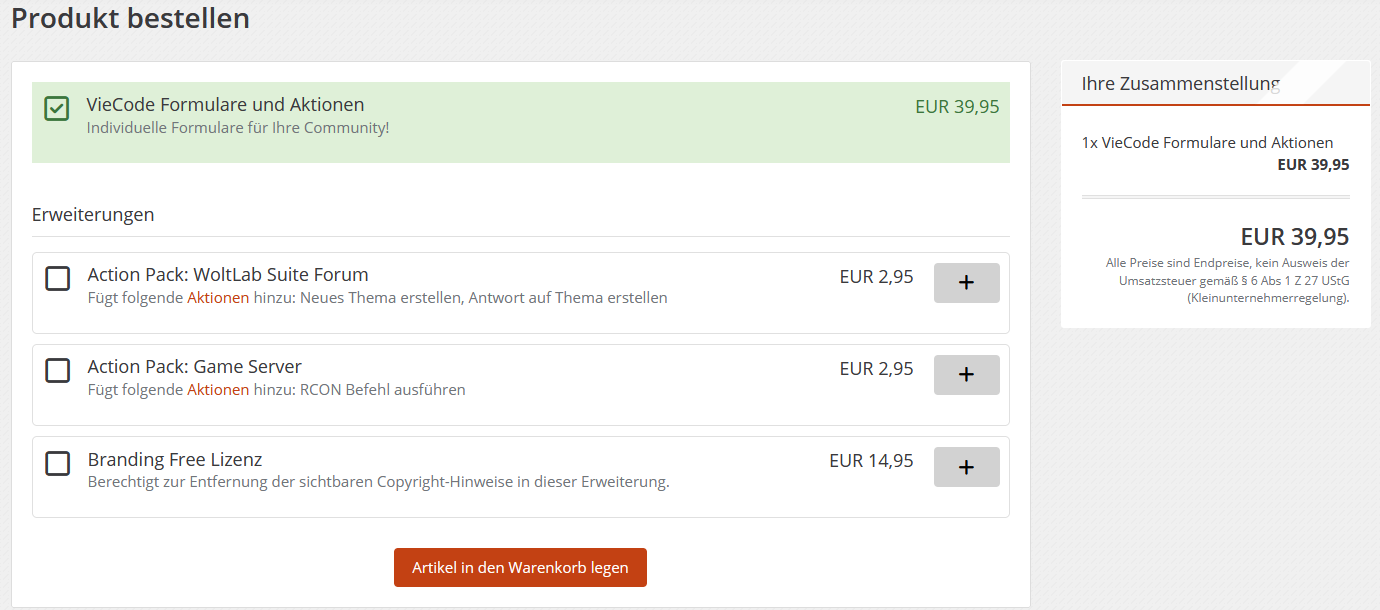This screenshot has height=610, width=1380.
Task: Uncheck the VieCode Formulare und Aktionen checkbox
Action: (x=57, y=109)
